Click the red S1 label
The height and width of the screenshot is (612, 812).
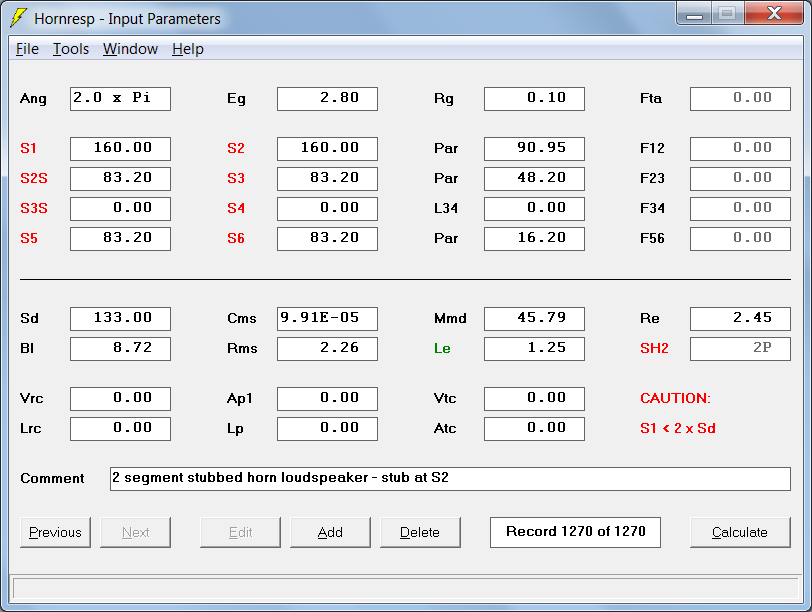(x=28, y=149)
